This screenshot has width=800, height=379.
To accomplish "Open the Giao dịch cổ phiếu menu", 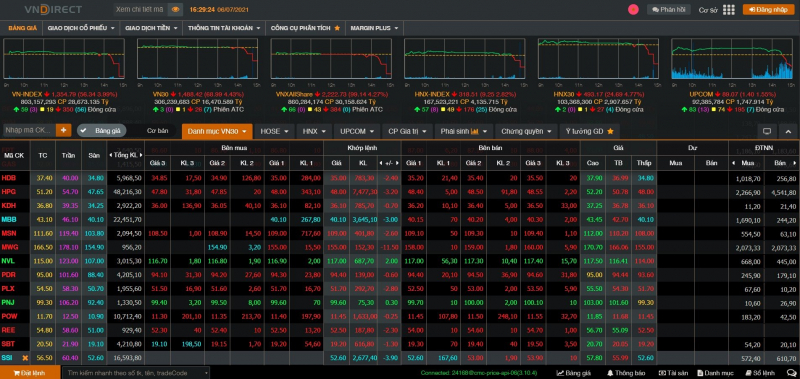I will click(81, 28).
